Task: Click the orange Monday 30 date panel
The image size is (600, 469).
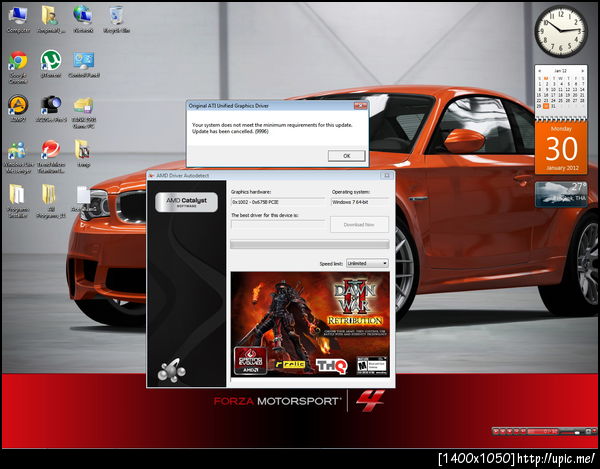Action: tap(561, 148)
